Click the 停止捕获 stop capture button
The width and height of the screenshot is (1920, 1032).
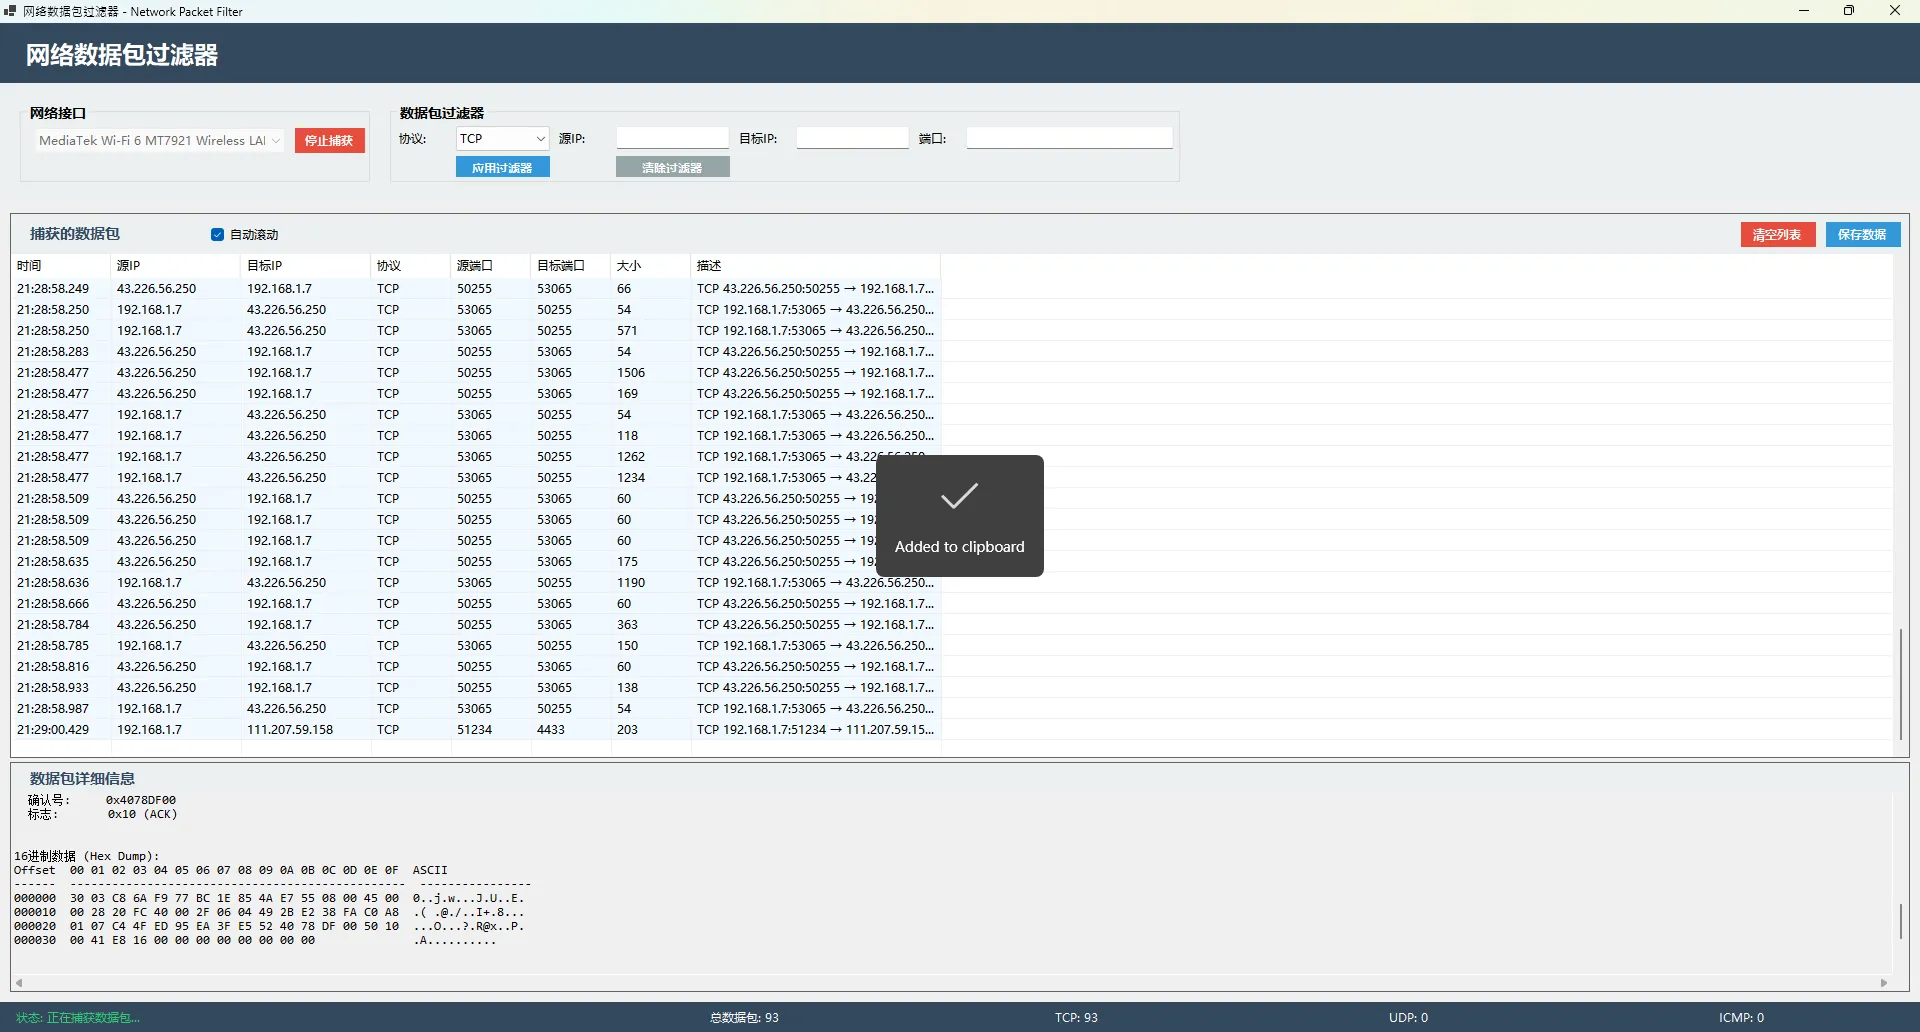tap(329, 141)
